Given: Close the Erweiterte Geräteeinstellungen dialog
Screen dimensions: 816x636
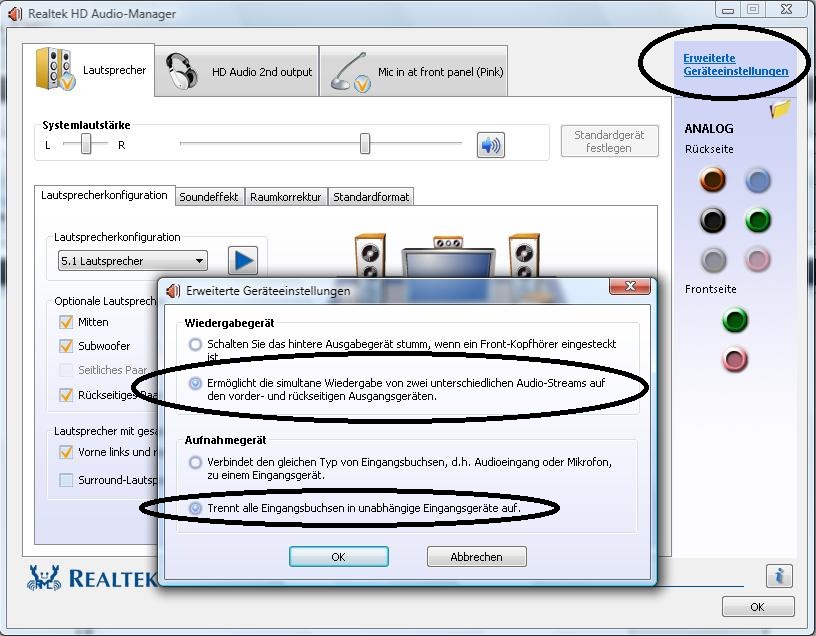Looking at the screenshot, I should 630,286.
